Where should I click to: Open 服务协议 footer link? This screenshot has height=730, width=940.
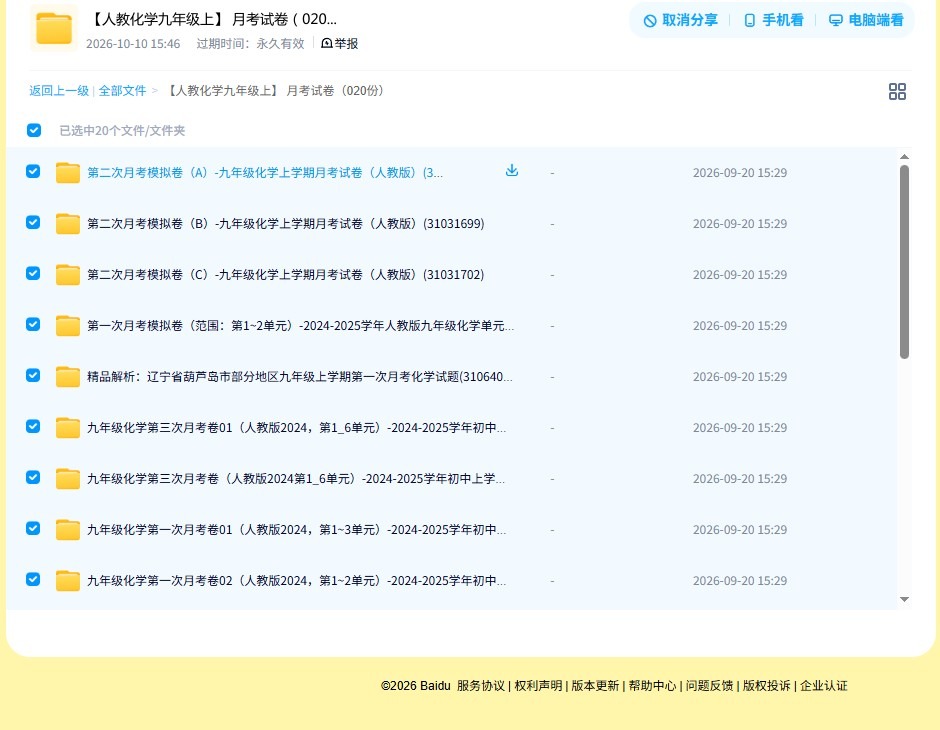coord(481,686)
